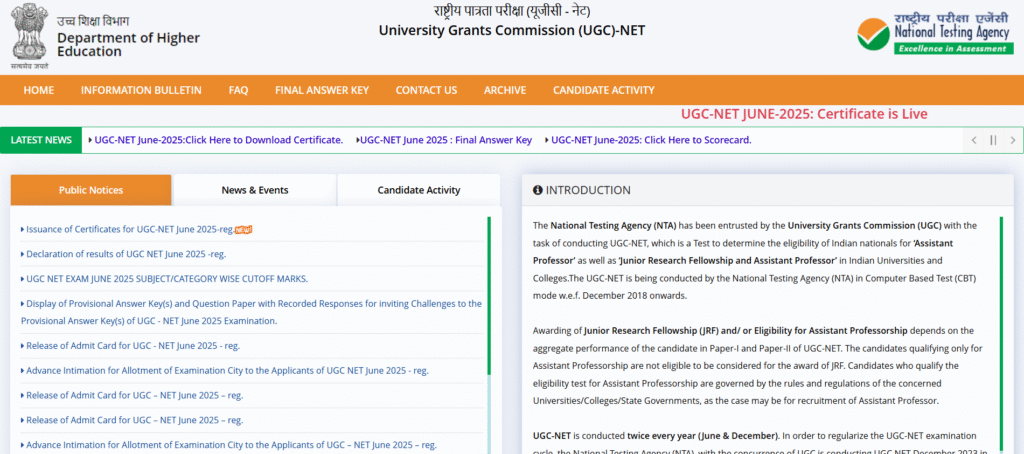Go to the FAQ page
This screenshot has width=1024, height=454.
(x=238, y=90)
